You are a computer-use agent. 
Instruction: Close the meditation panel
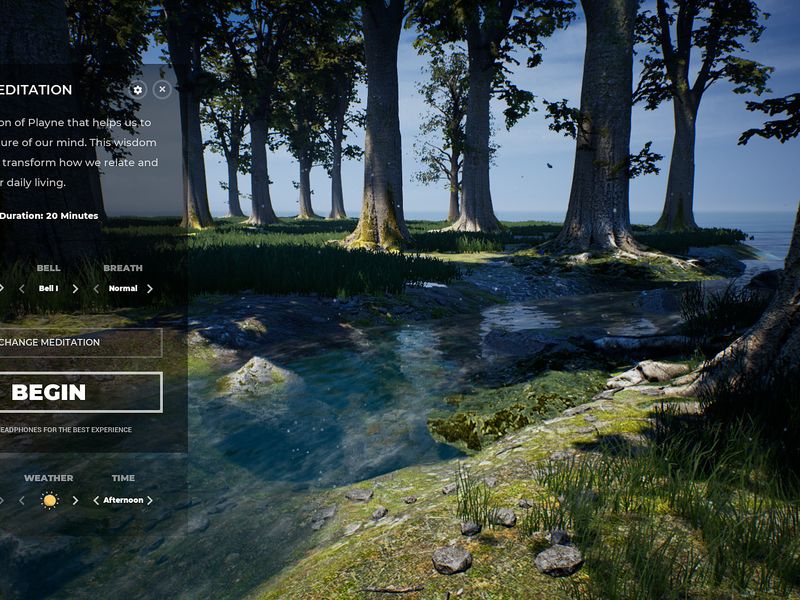[x=162, y=89]
